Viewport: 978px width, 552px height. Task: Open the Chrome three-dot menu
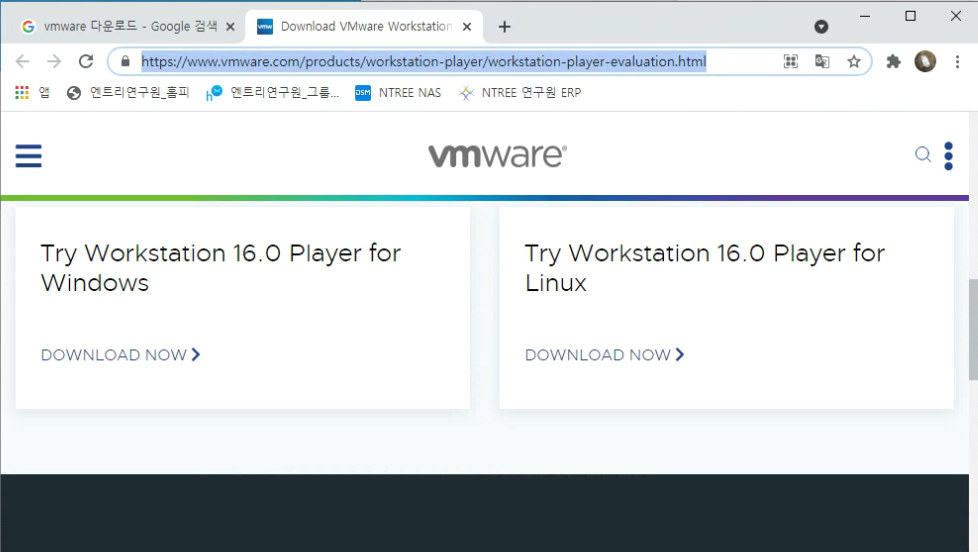[957, 61]
